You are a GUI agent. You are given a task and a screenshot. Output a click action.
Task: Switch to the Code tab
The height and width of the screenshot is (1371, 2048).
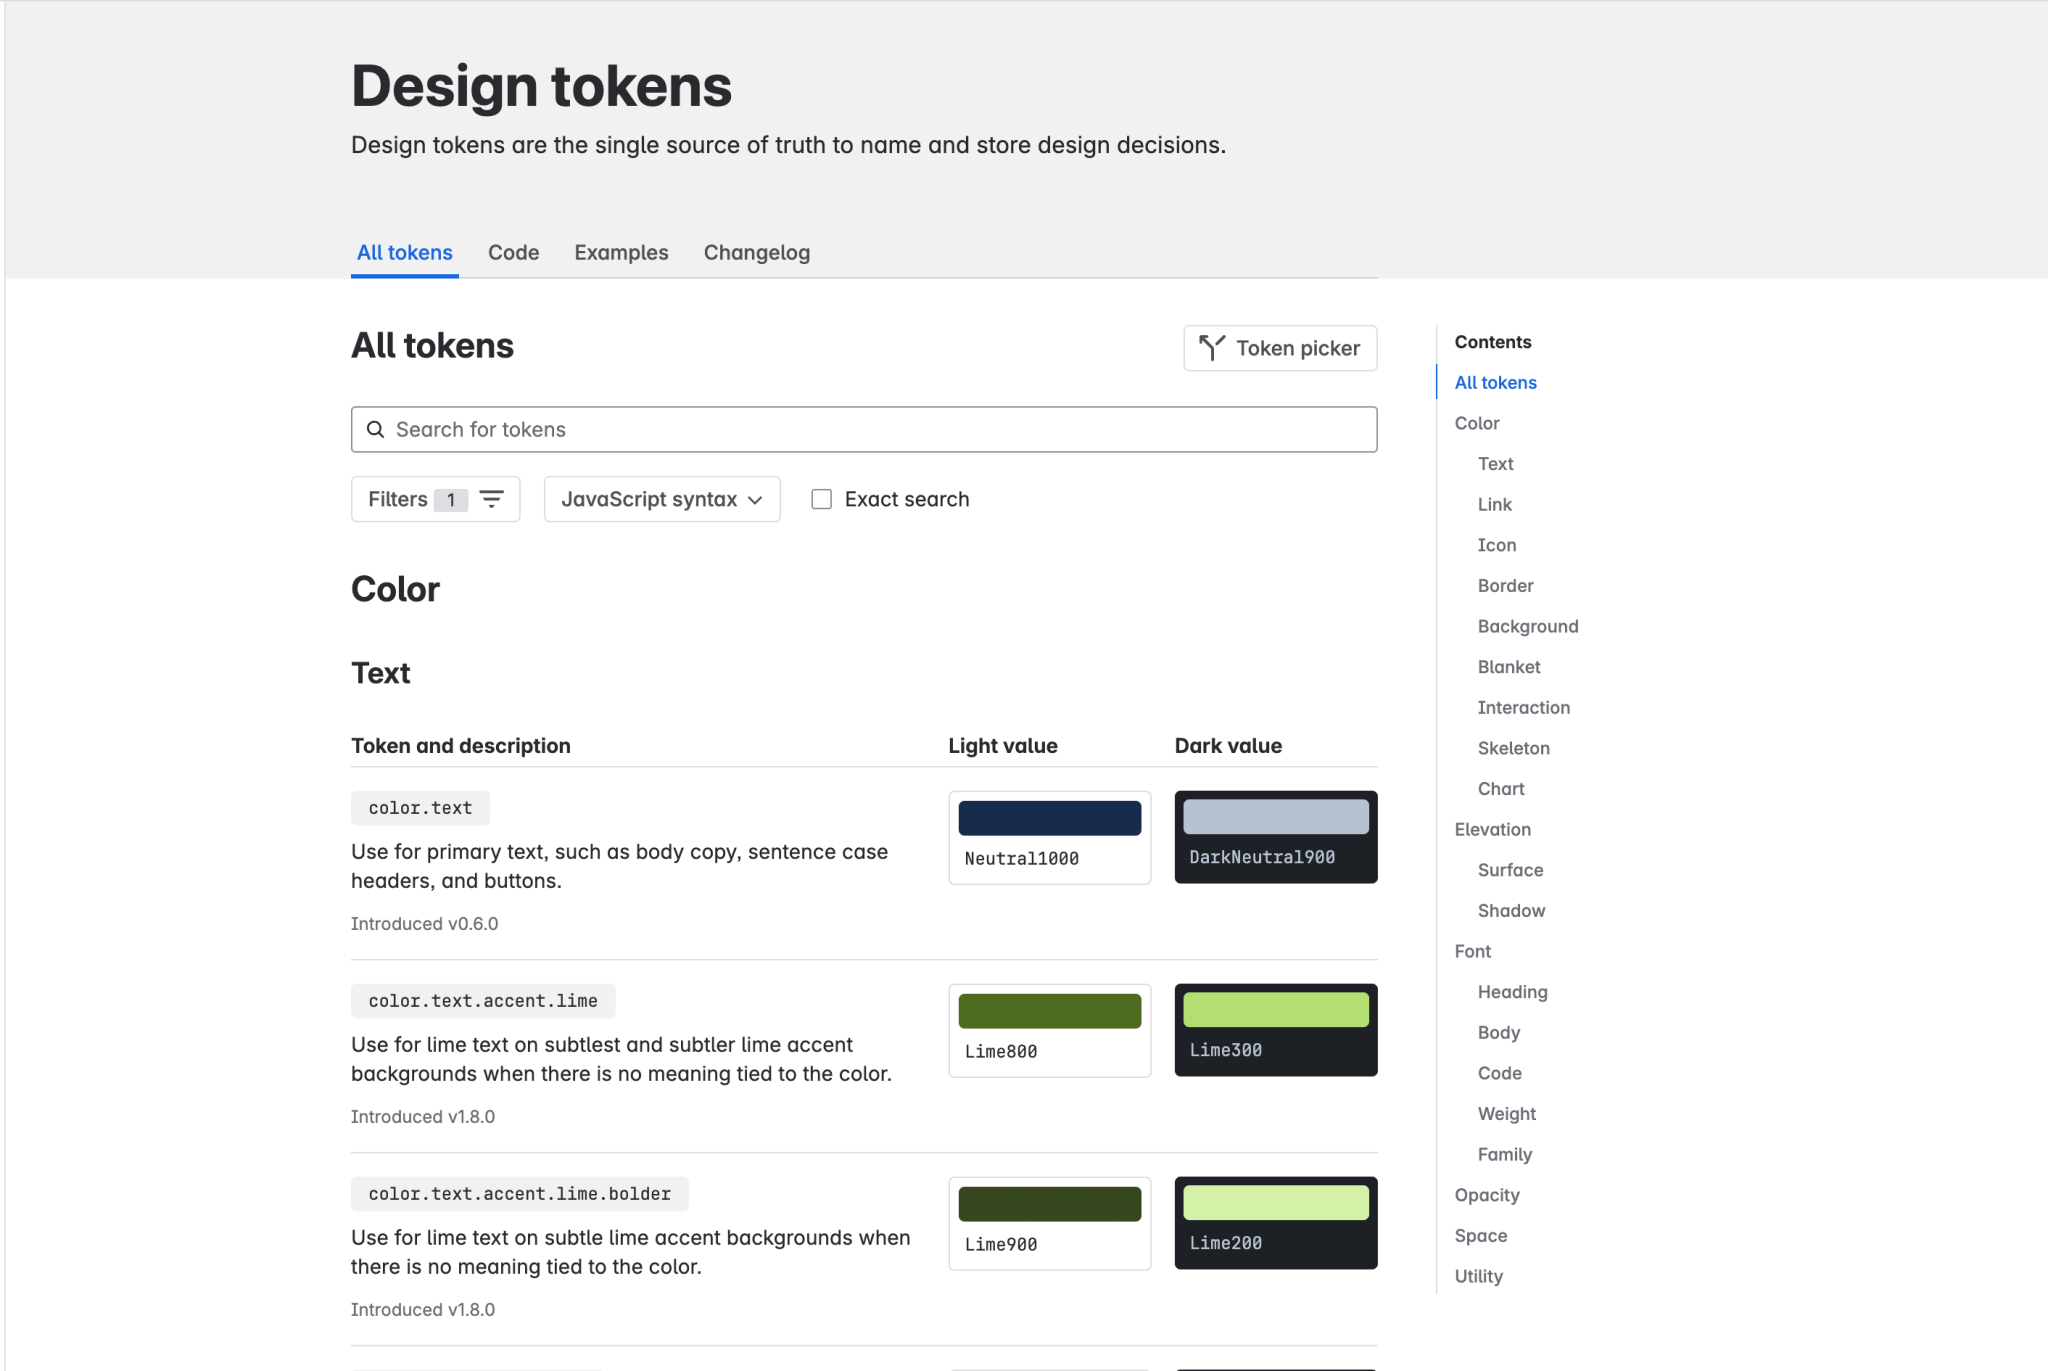pos(513,252)
